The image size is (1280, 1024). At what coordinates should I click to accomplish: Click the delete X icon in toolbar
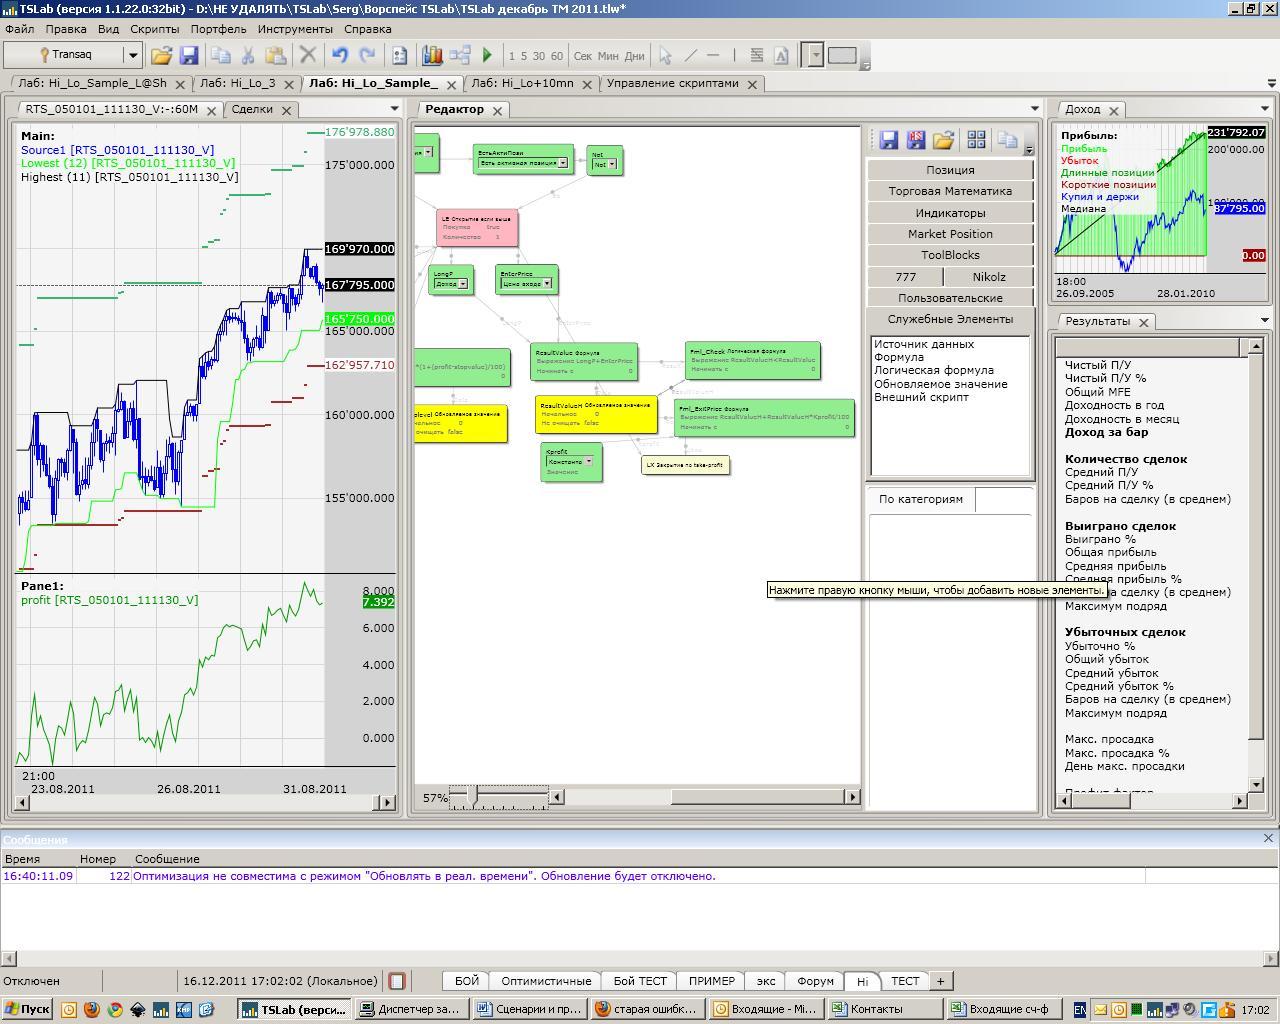tap(308, 56)
